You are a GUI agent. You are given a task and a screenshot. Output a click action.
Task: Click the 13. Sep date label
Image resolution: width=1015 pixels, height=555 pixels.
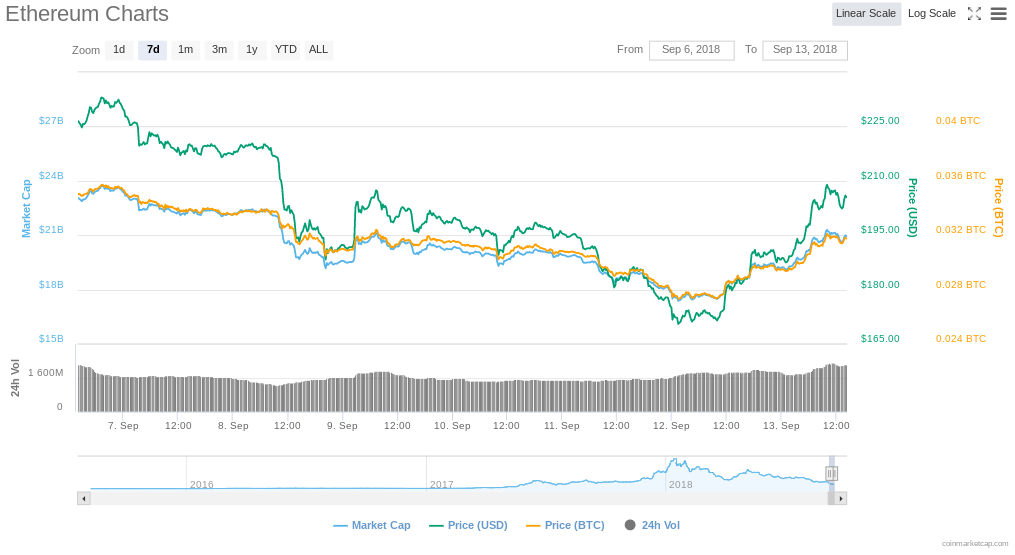[781, 425]
